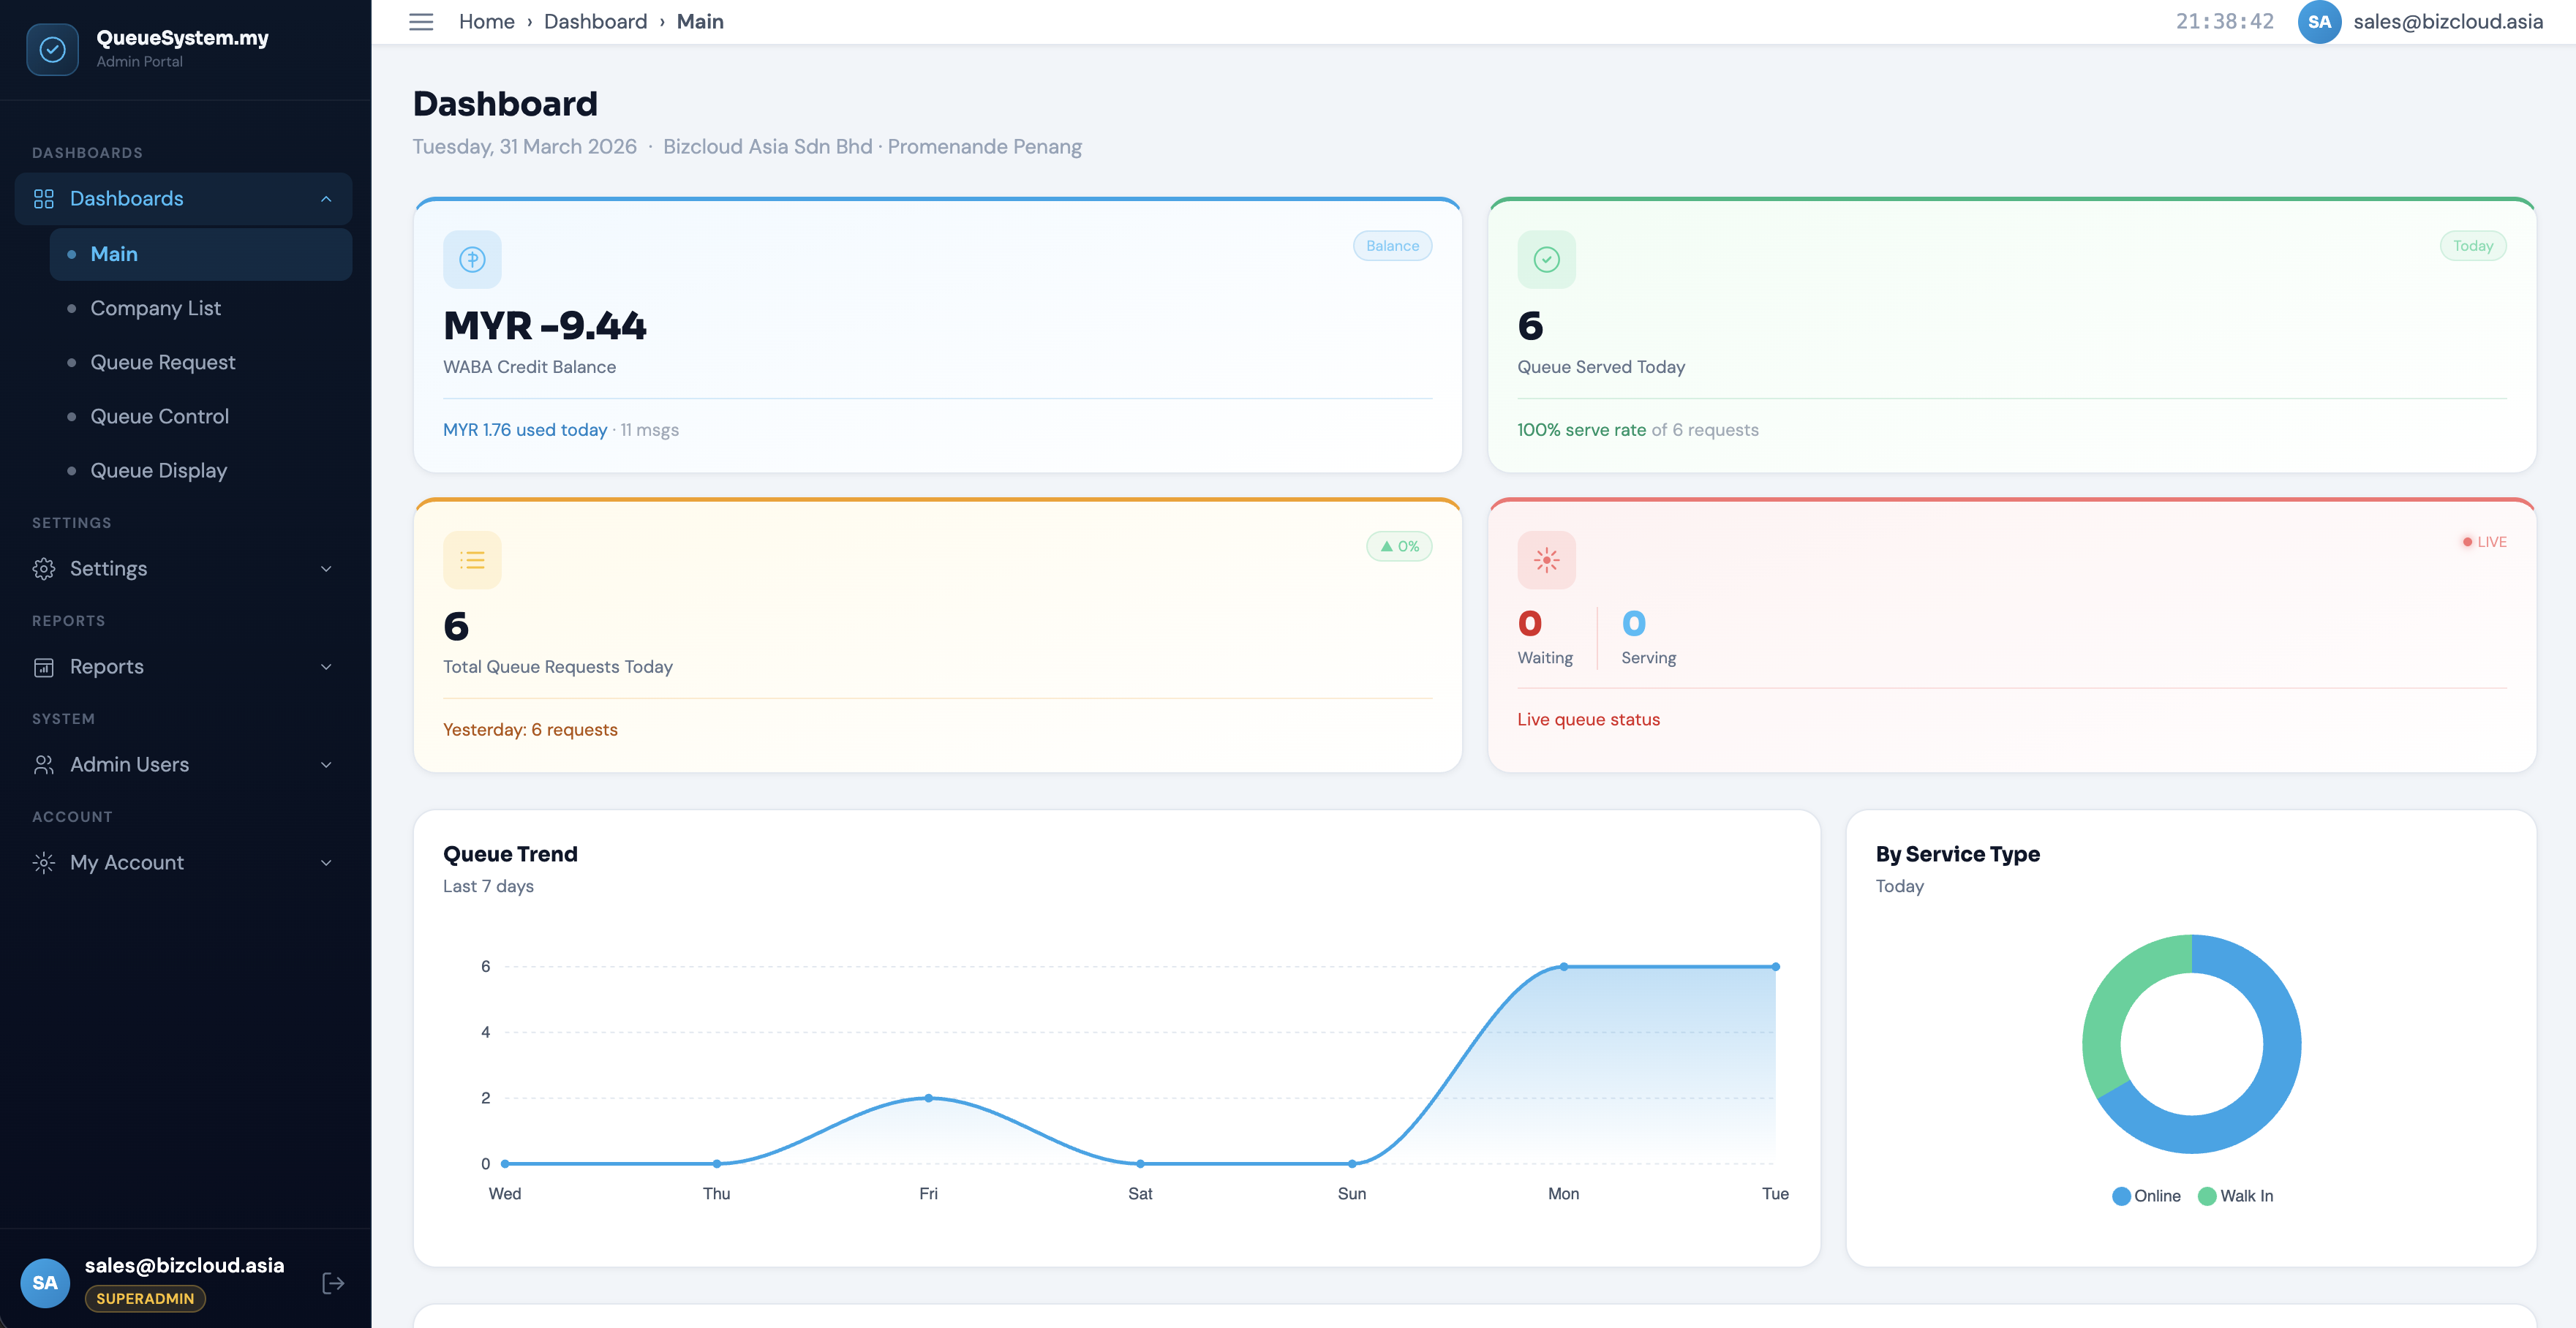Open Company List in sidebar
This screenshot has width=2576, height=1328.
(201, 308)
